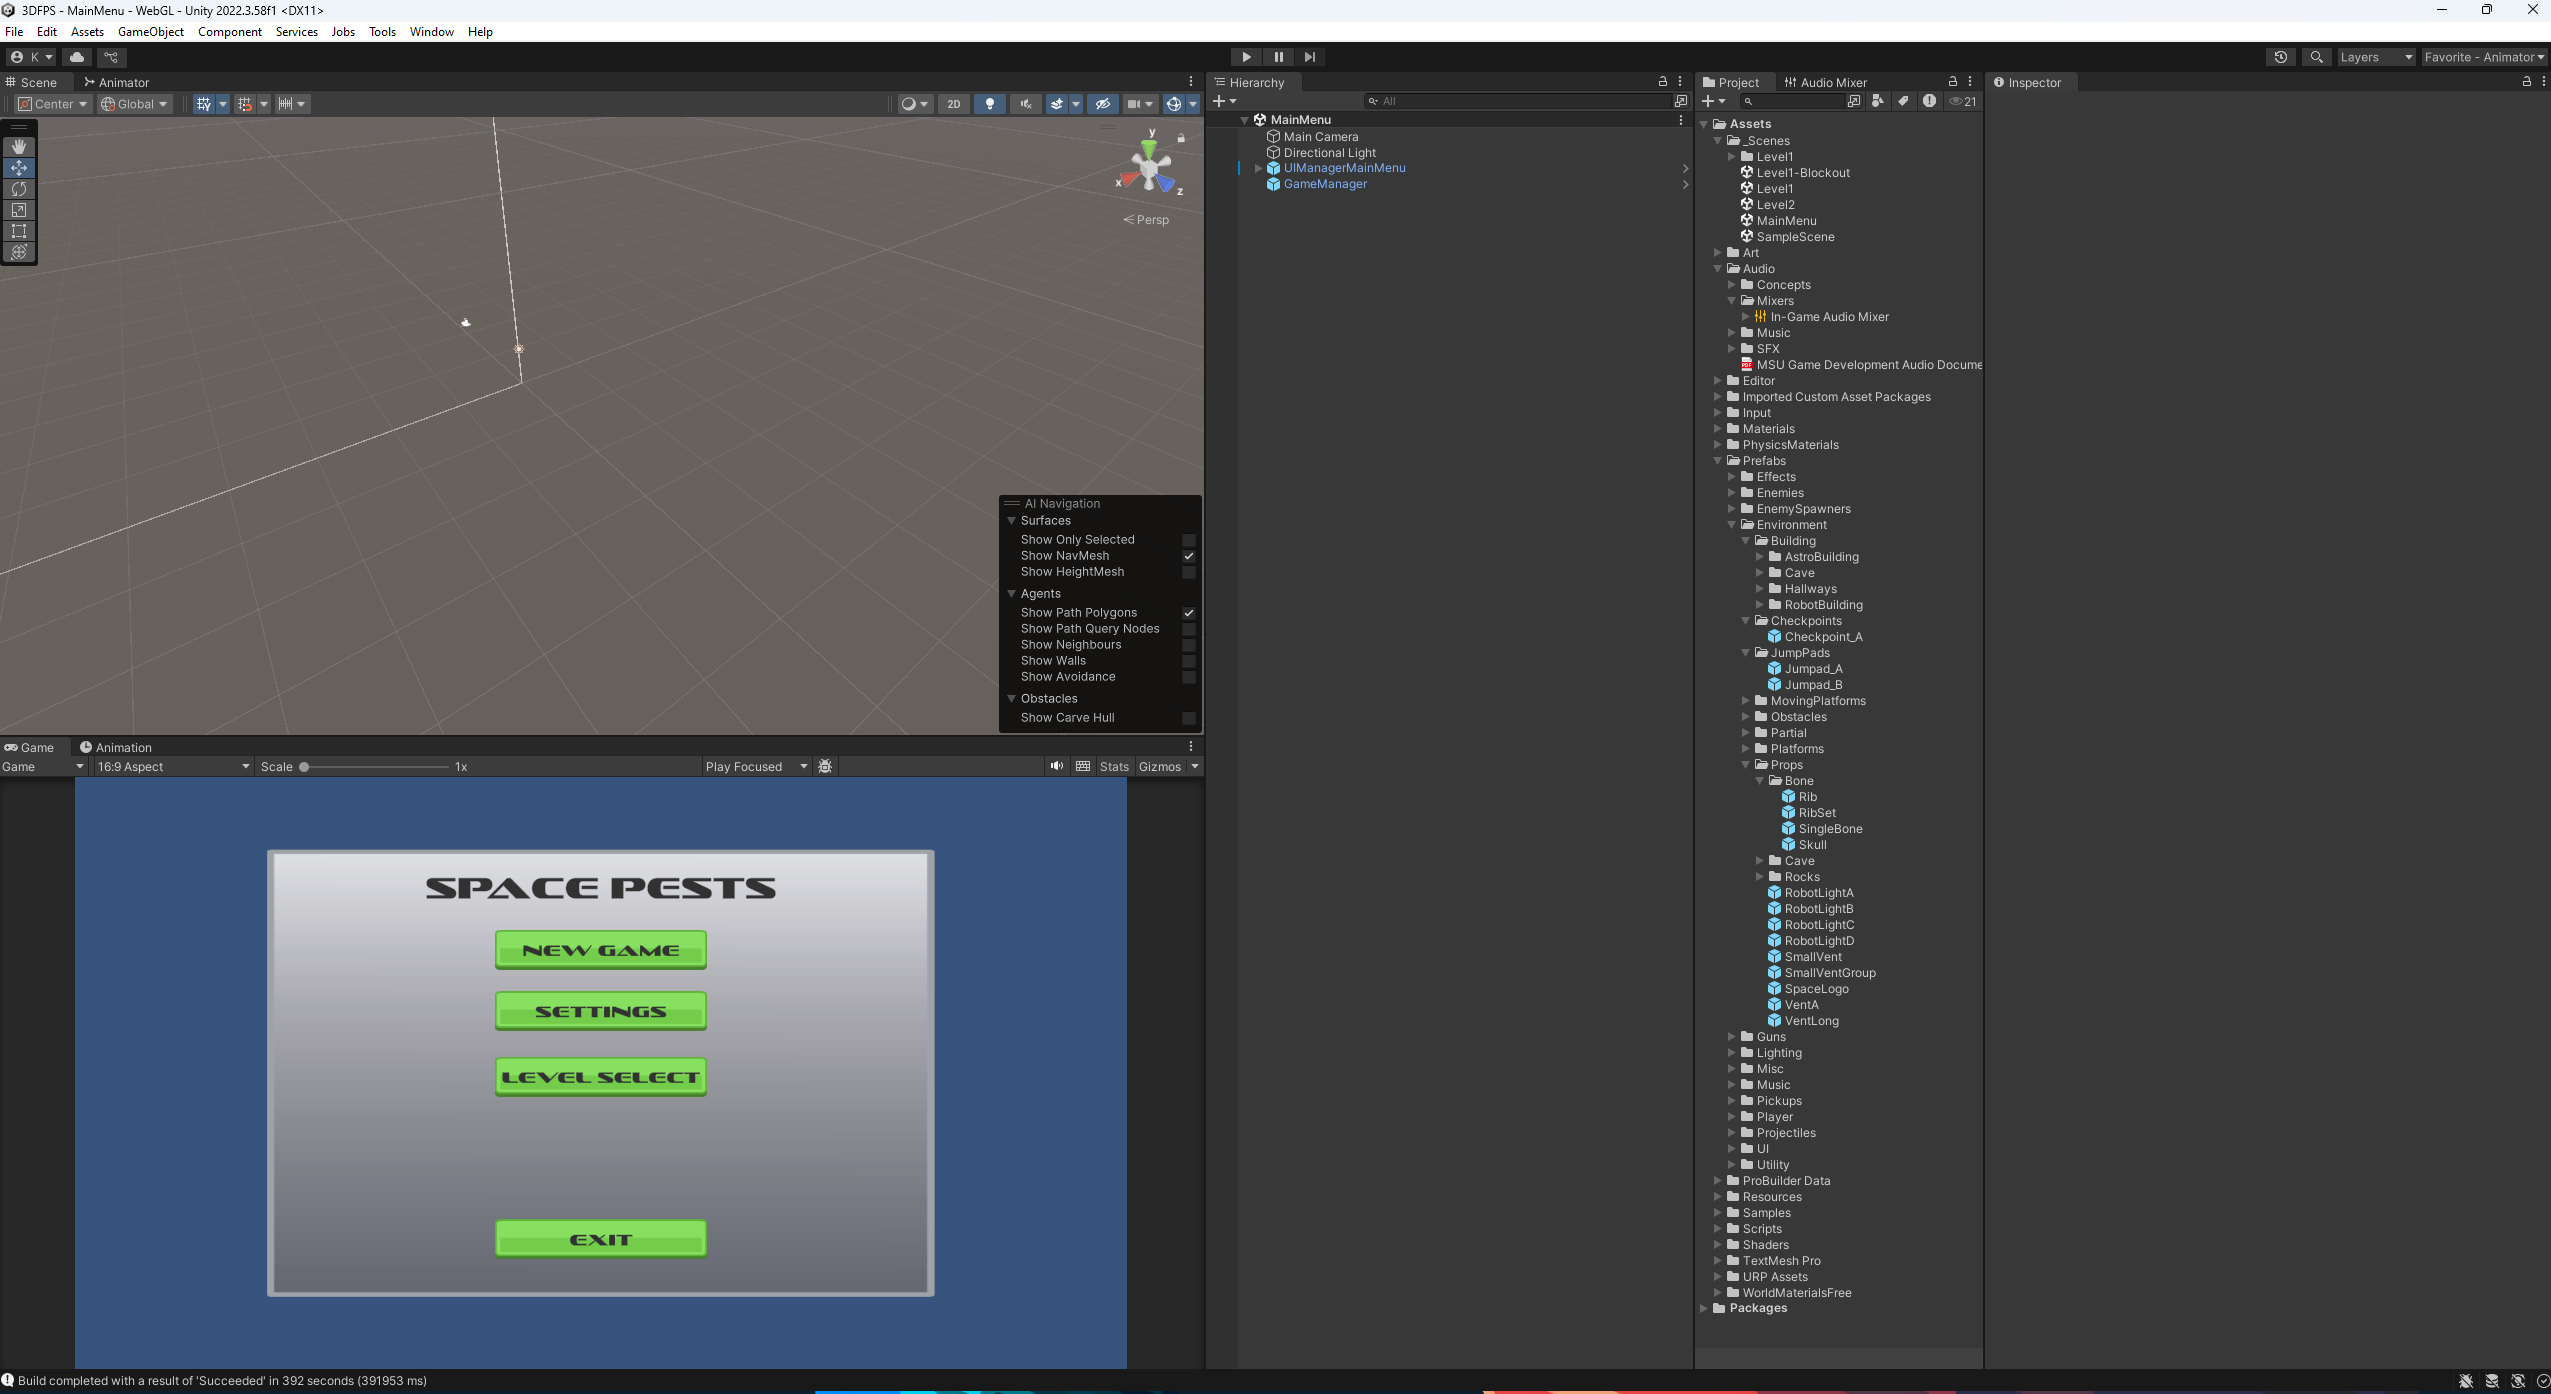Click the Stats button in Game view
This screenshot has height=1394, width=2551.
click(1113, 767)
